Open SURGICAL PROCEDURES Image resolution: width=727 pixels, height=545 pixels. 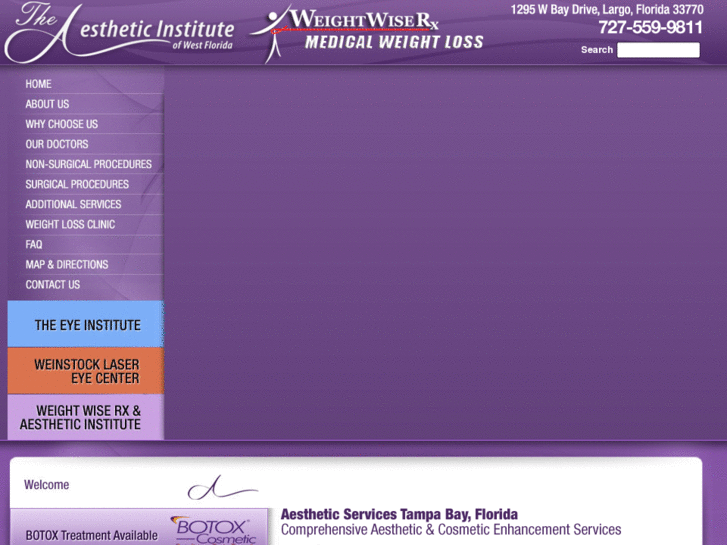click(77, 184)
